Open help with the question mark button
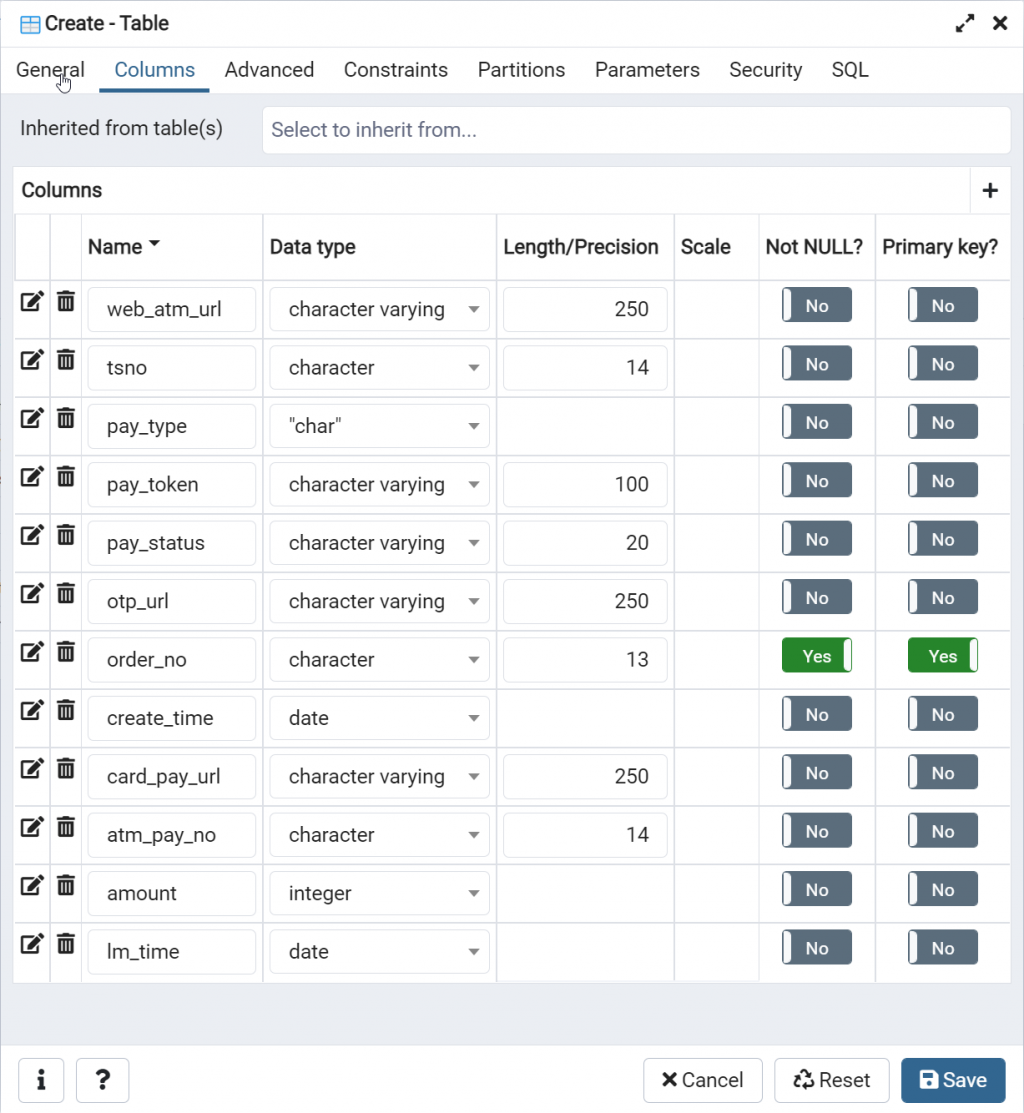This screenshot has width=1024, height=1113. click(102, 1080)
